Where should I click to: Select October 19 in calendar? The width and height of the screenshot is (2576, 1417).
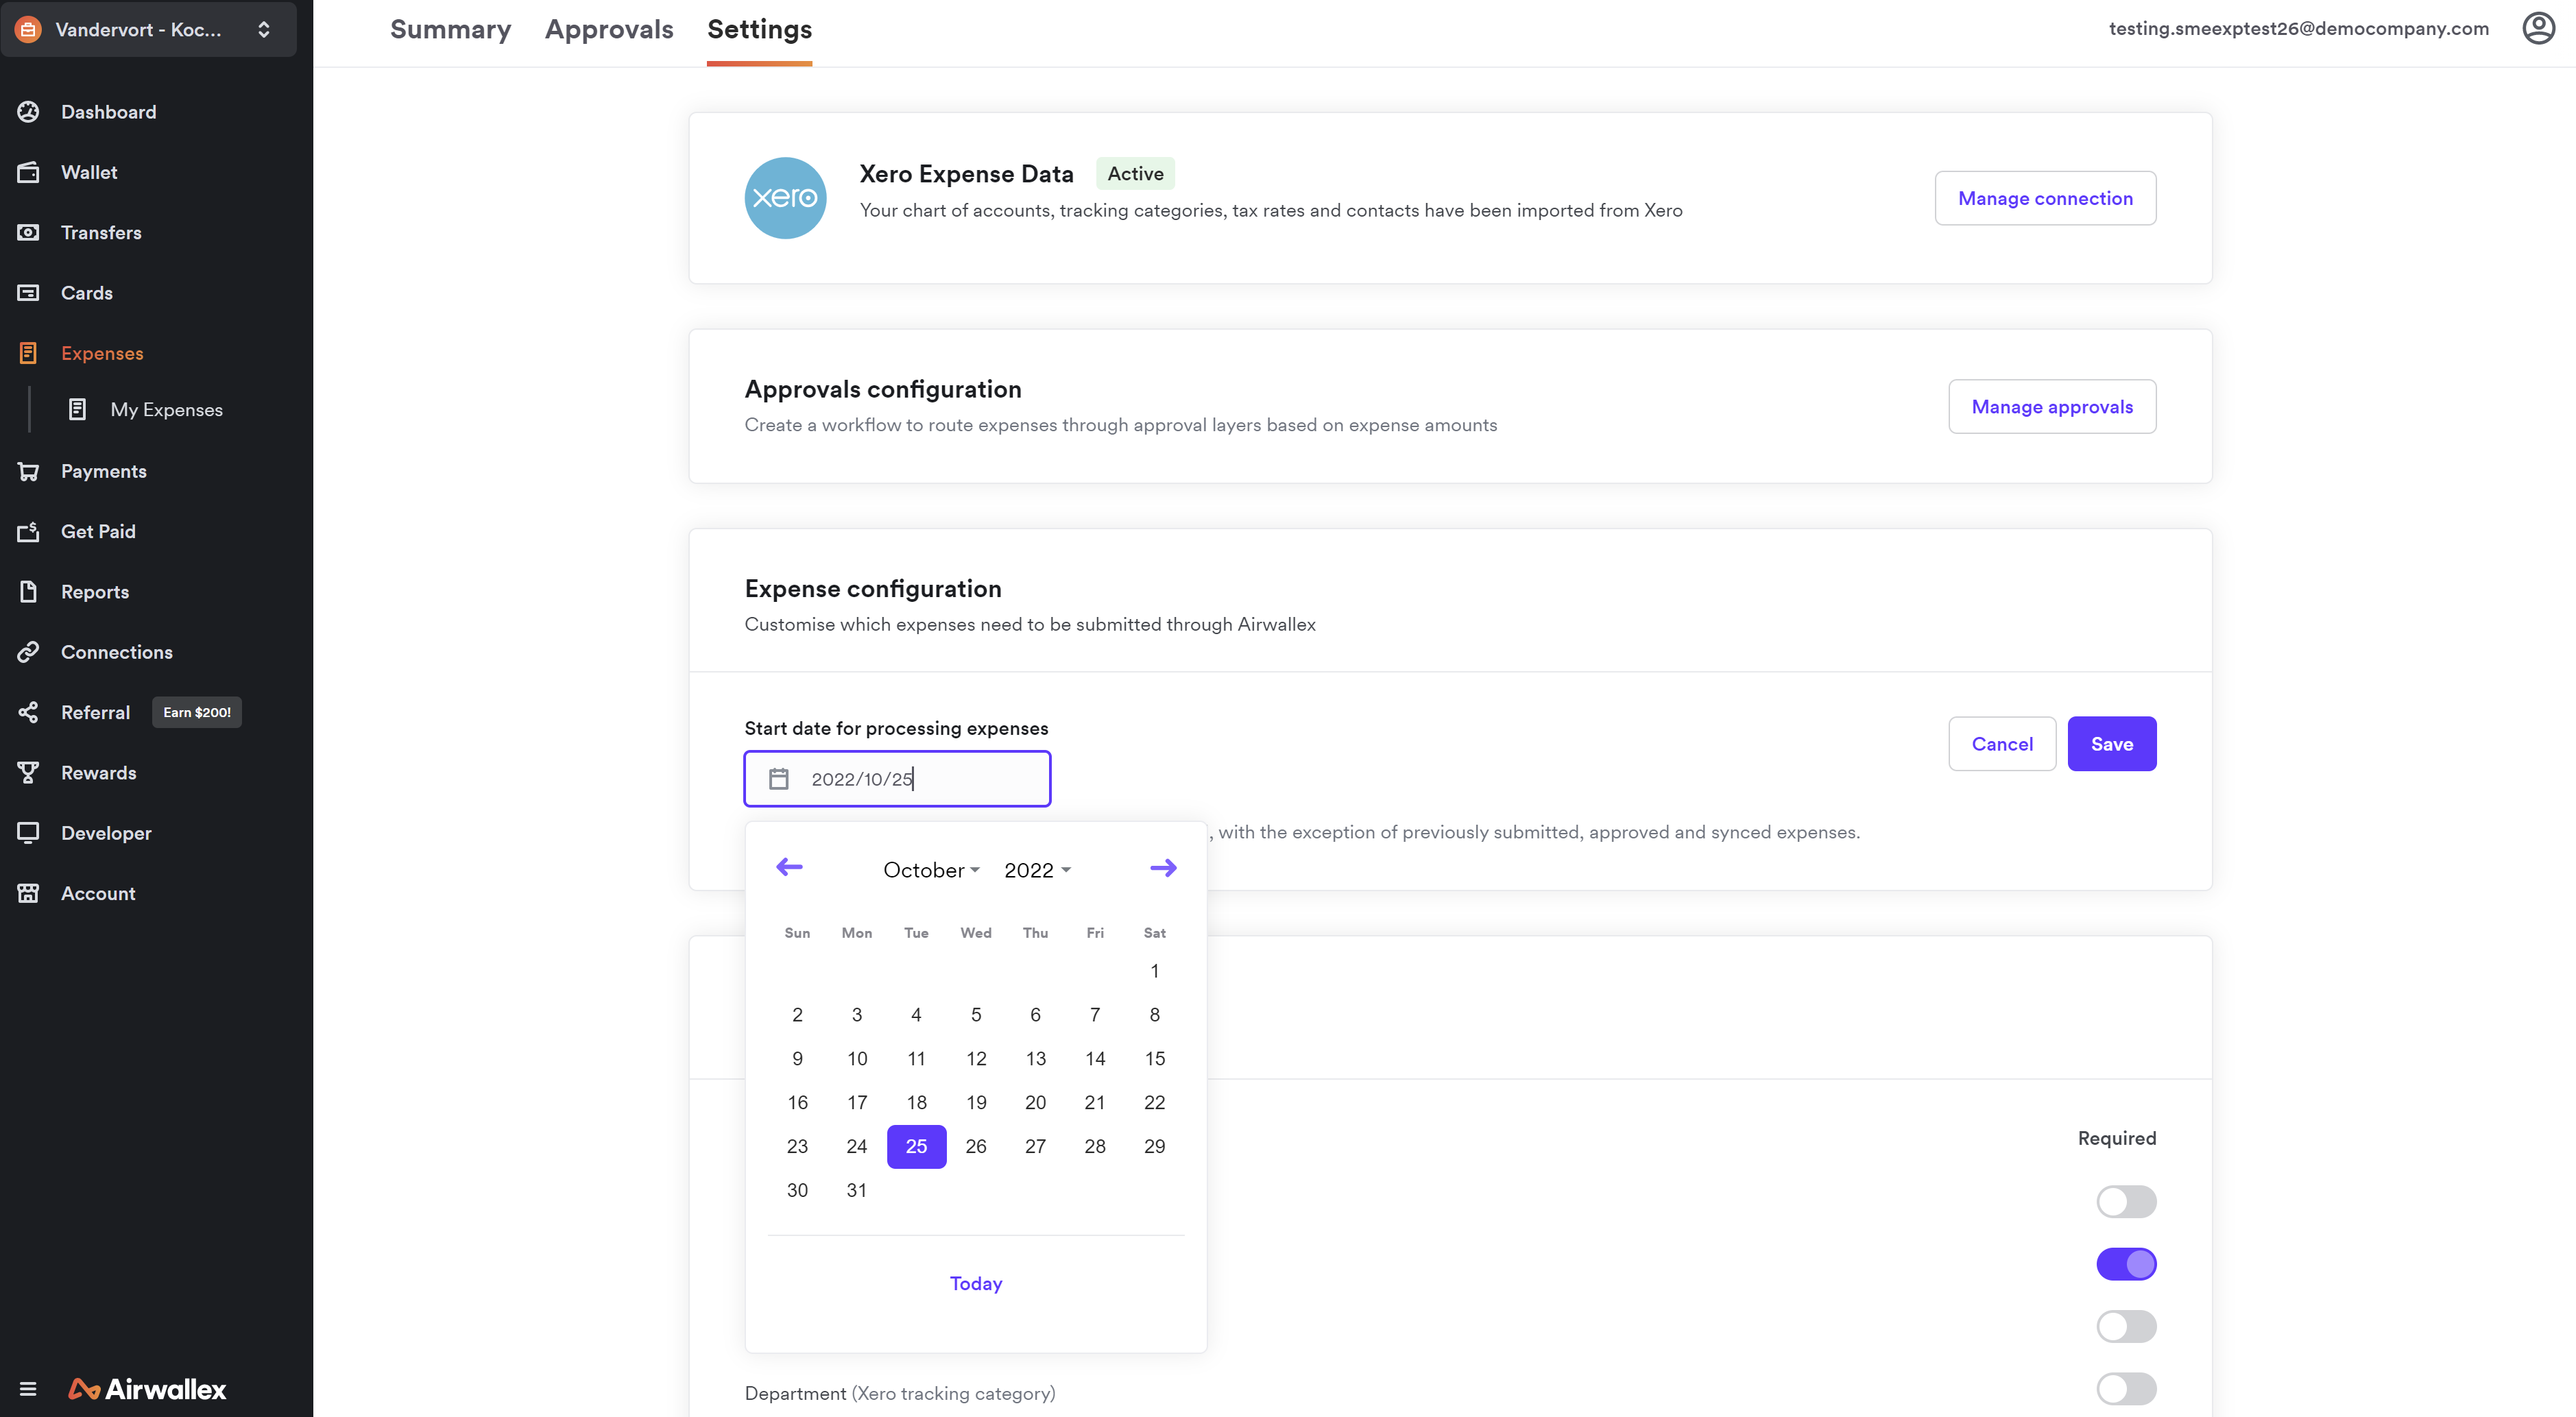976,1102
